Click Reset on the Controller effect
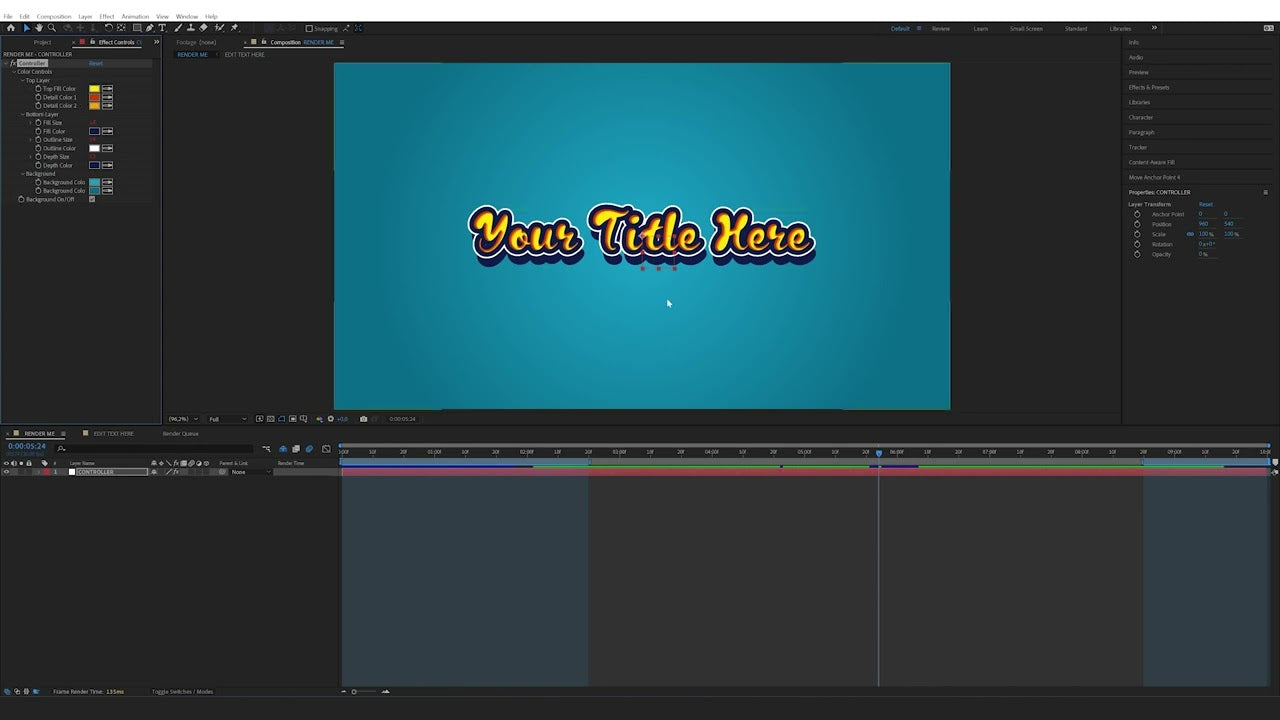The width and height of the screenshot is (1280, 720). (x=96, y=63)
